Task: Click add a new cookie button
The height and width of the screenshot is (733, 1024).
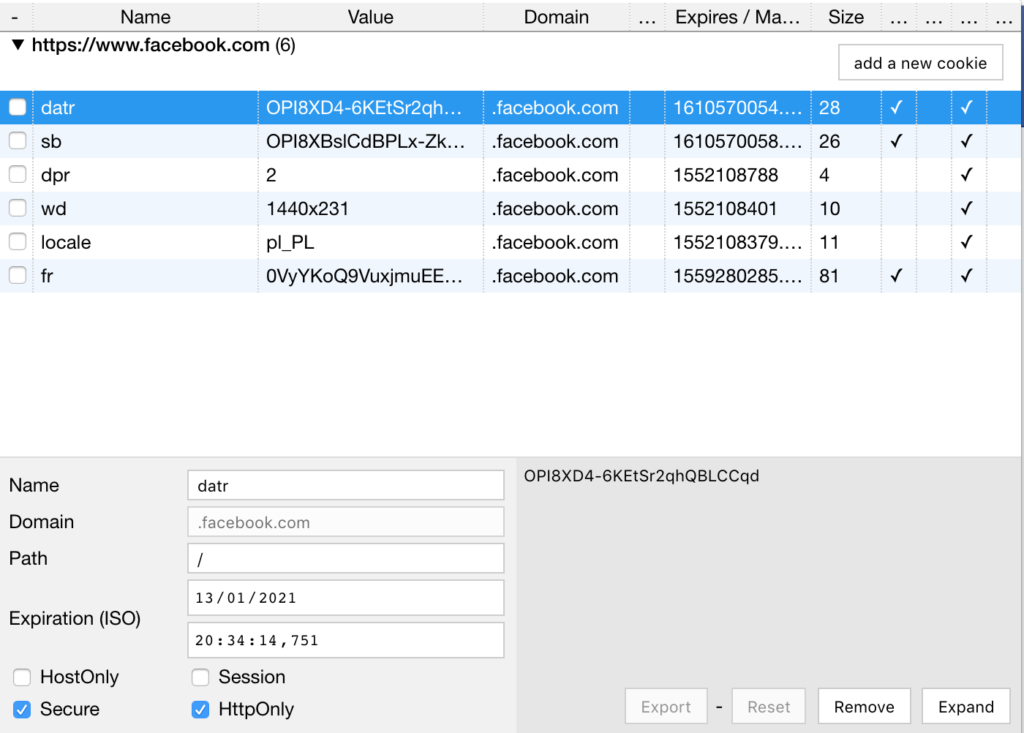Action: coord(920,63)
